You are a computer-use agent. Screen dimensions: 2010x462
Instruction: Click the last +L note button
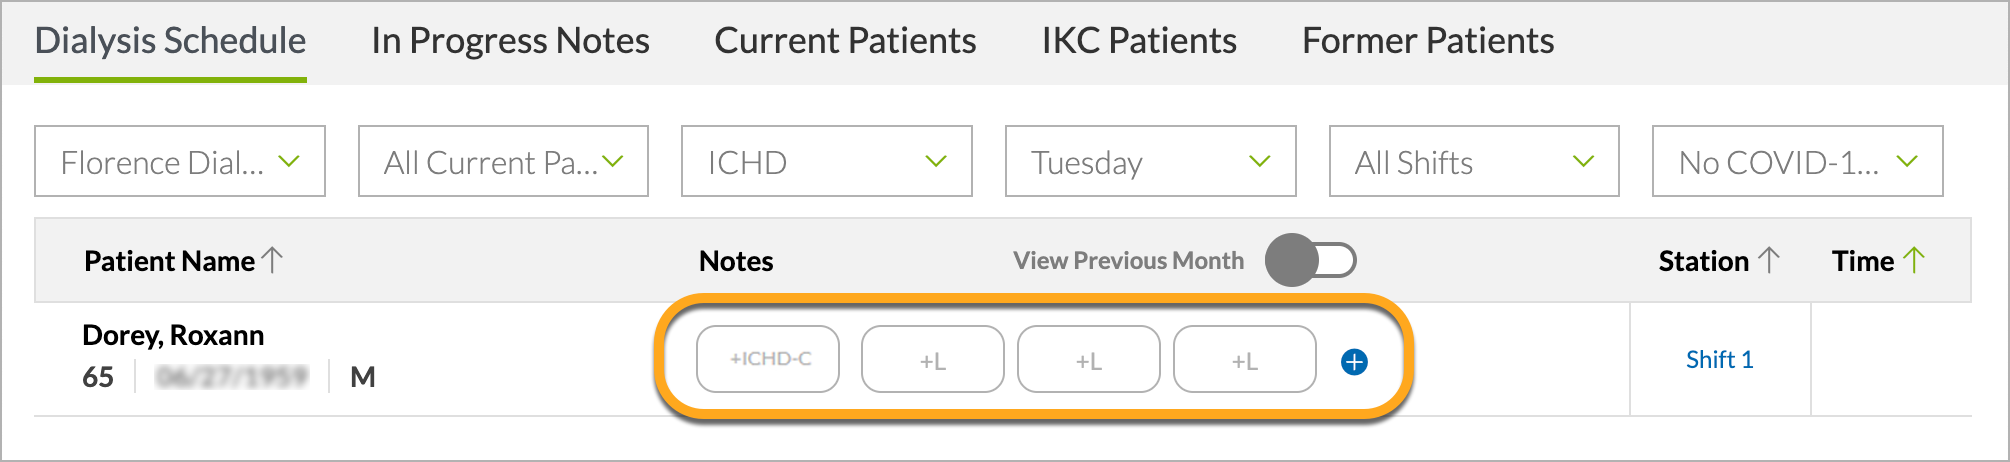pos(1245,359)
